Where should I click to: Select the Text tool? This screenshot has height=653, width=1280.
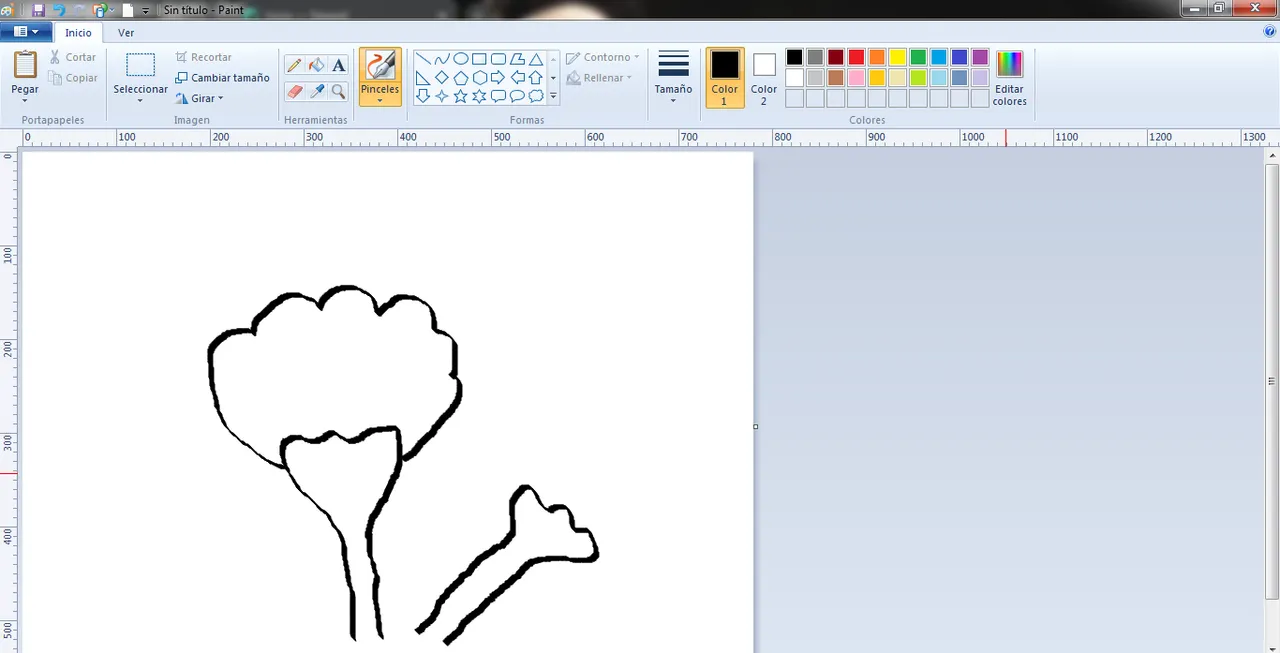(x=339, y=65)
